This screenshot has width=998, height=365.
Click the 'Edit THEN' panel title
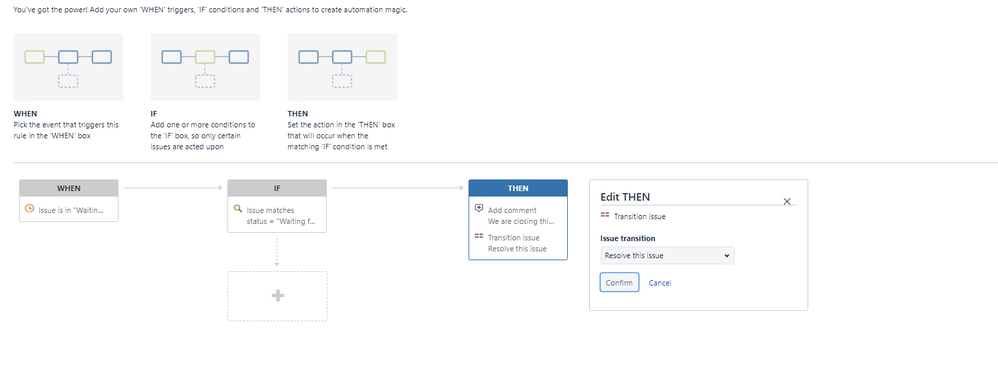pyautogui.click(x=625, y=197)
